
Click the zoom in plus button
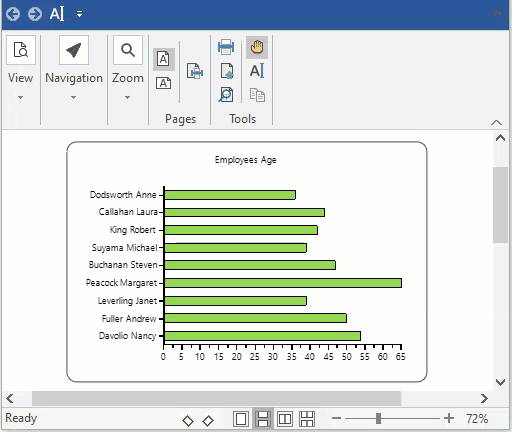coord(449,418)
